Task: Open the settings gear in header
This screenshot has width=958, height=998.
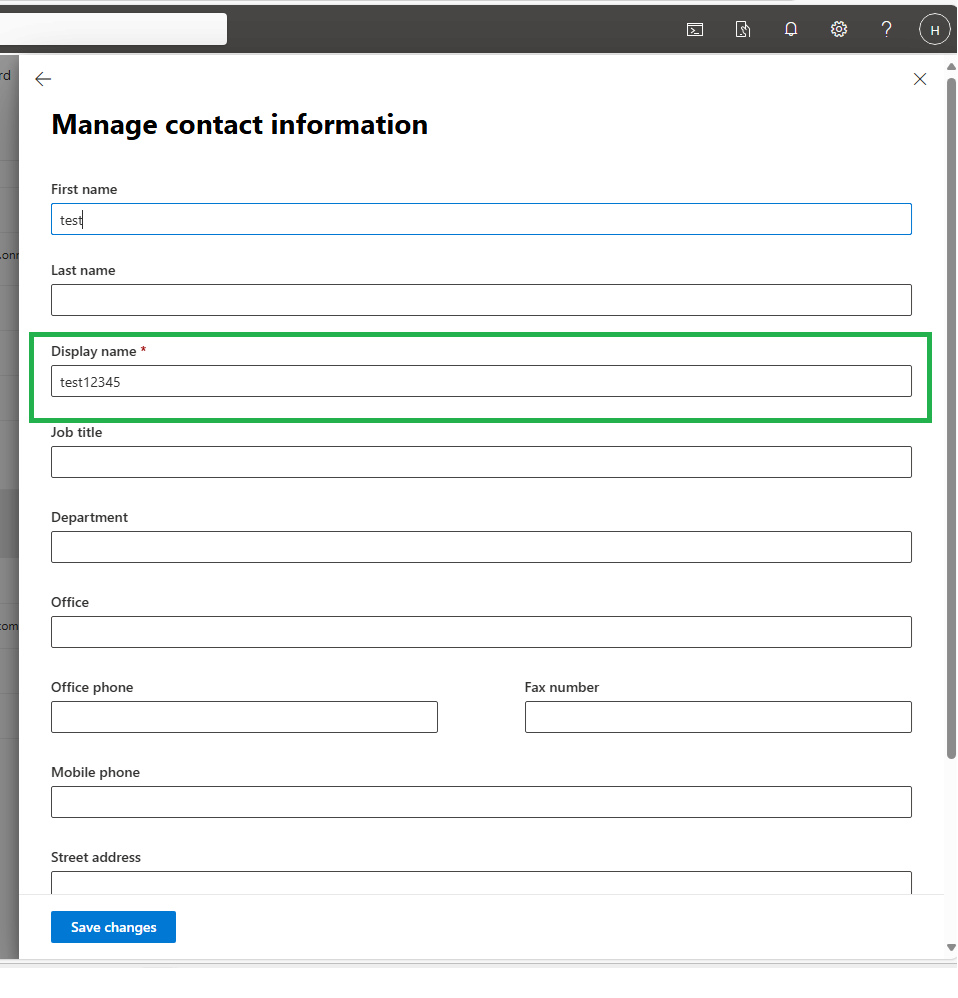Action: click(x=838, y=29)
